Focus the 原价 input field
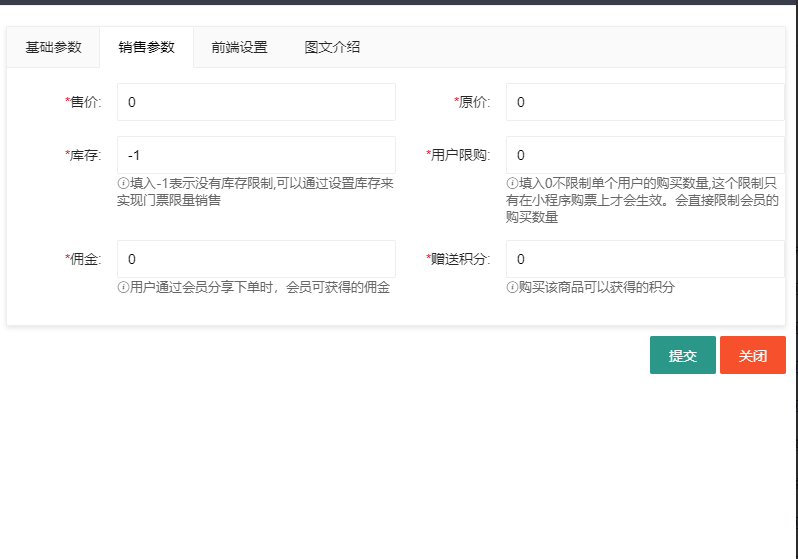Screen dimensions: 798x559 pos(645,102)
